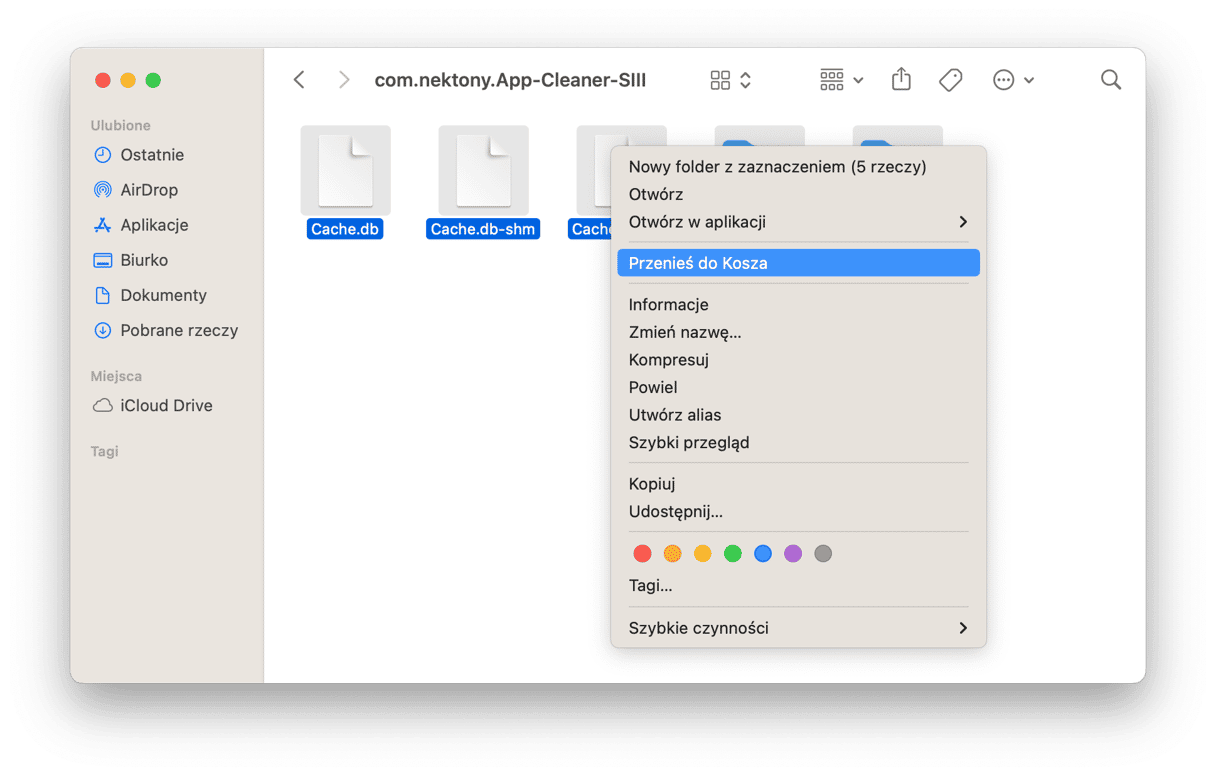Apply the blue tag color
The image size is (1216, 776).
tap(763, 554)
